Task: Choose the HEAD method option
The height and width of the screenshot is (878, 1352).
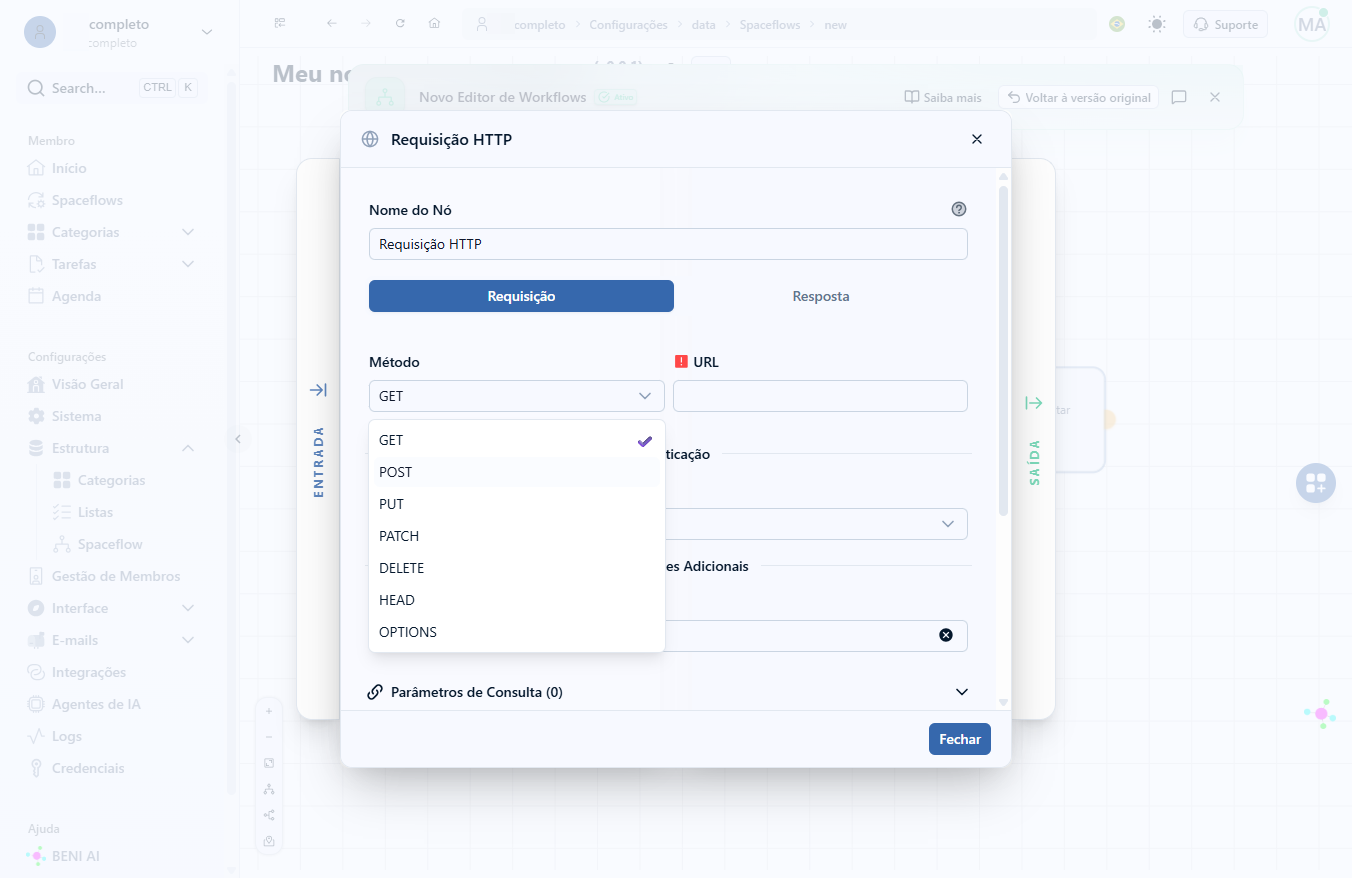Action: pos(516,600)
